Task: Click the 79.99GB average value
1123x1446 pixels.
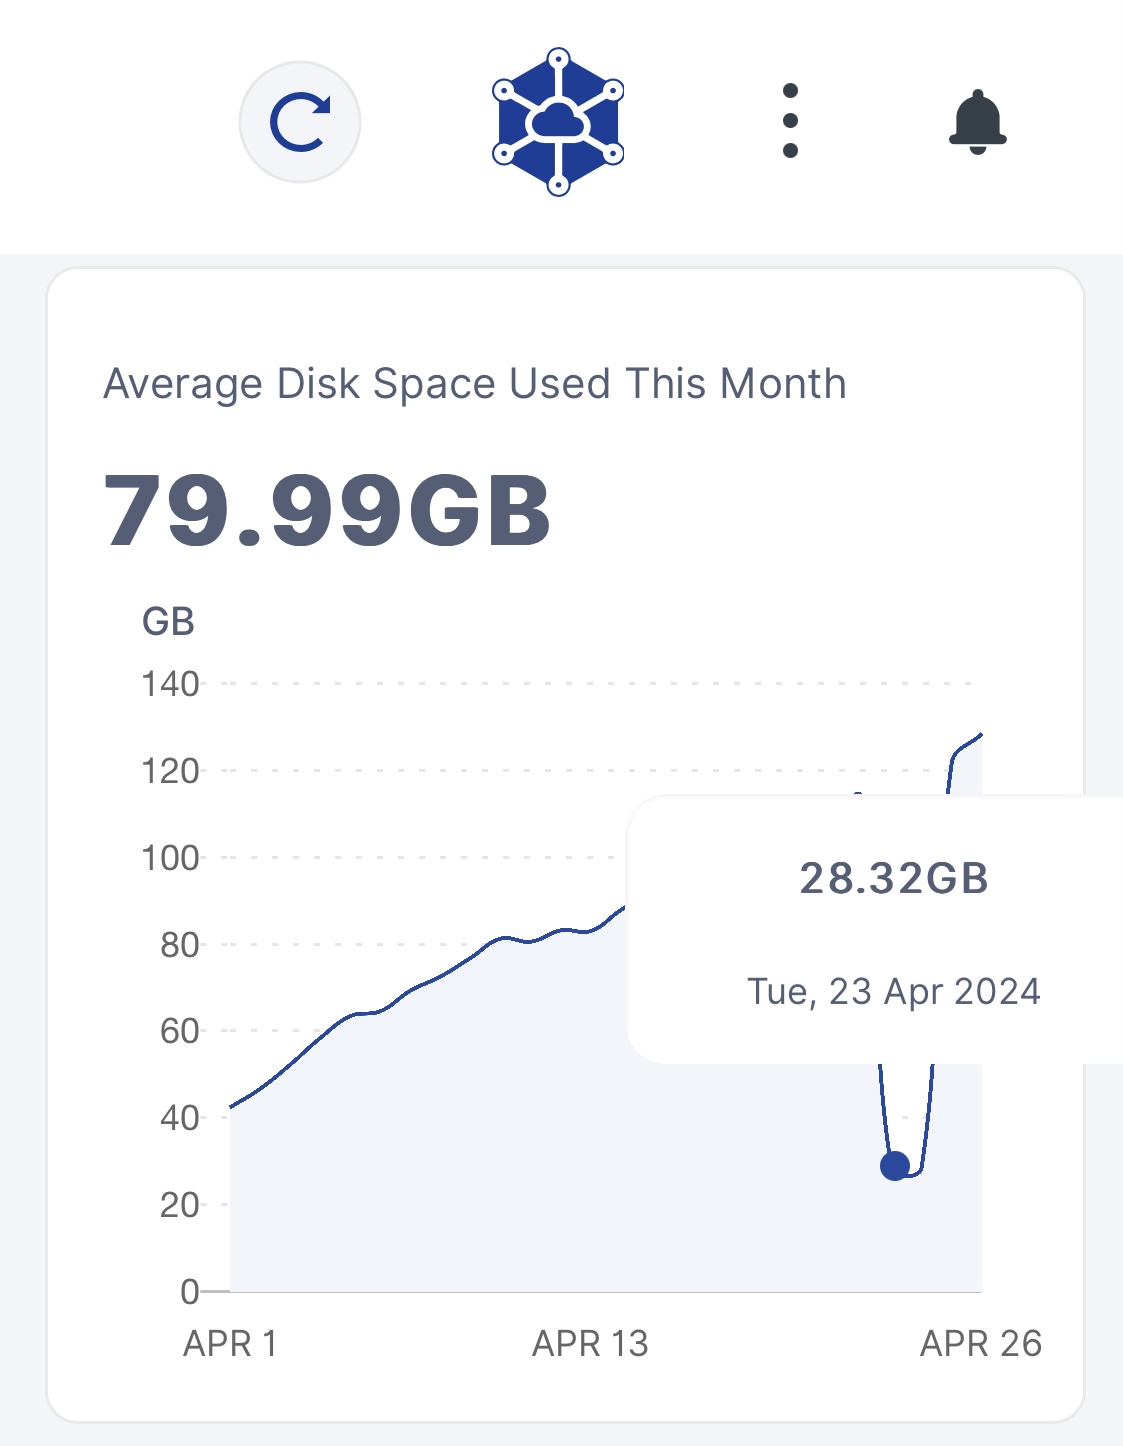Action: 327,511
